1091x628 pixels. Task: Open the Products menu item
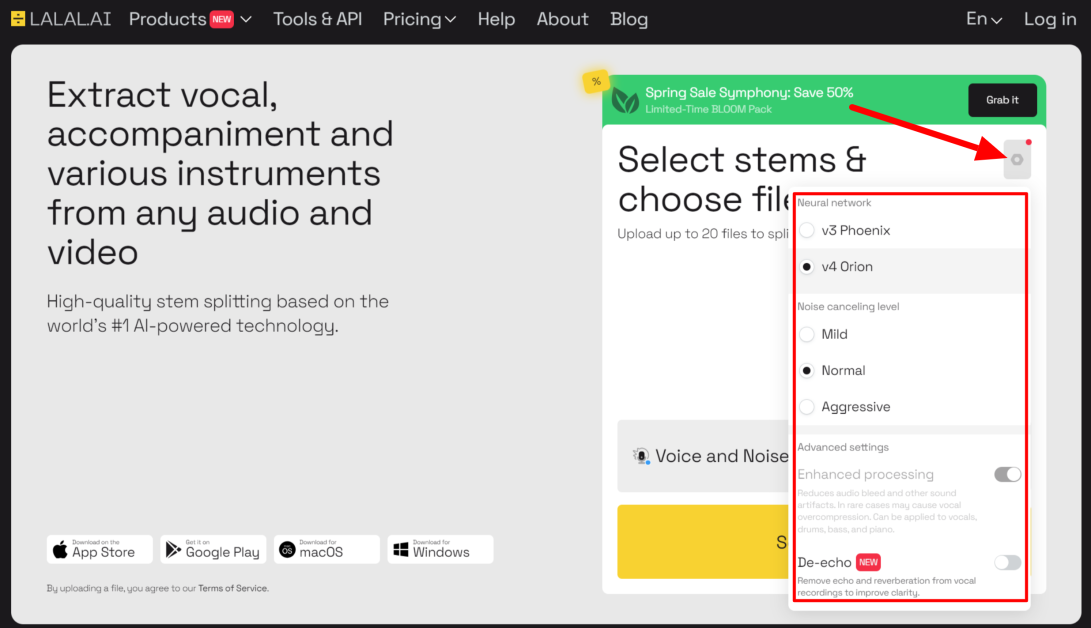167,19
